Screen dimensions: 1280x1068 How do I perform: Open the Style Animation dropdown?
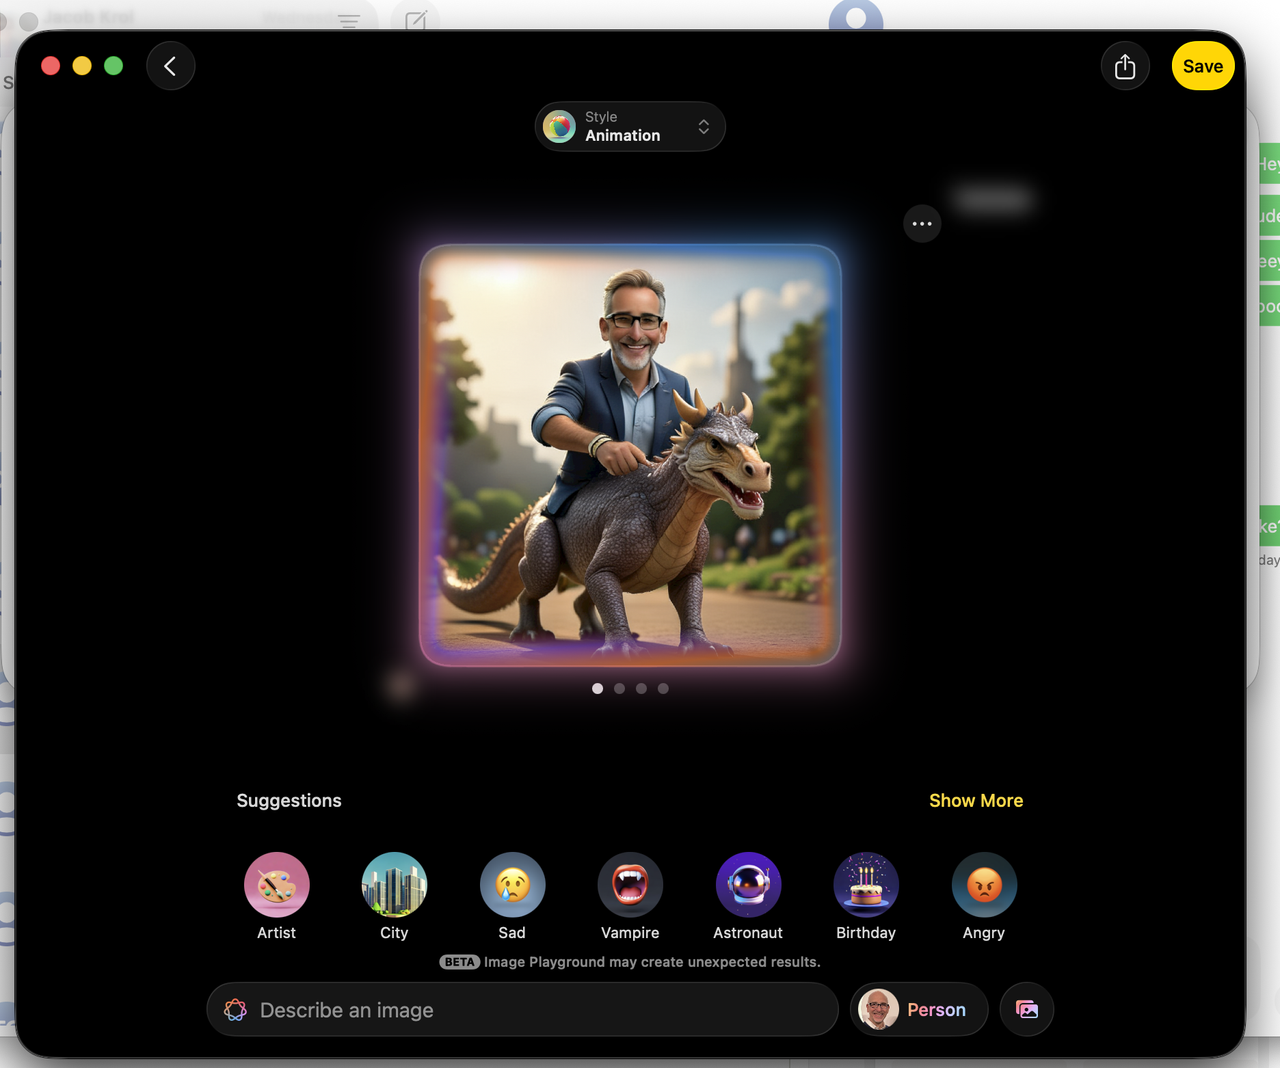pyautogui.click(x=630, y=126)
